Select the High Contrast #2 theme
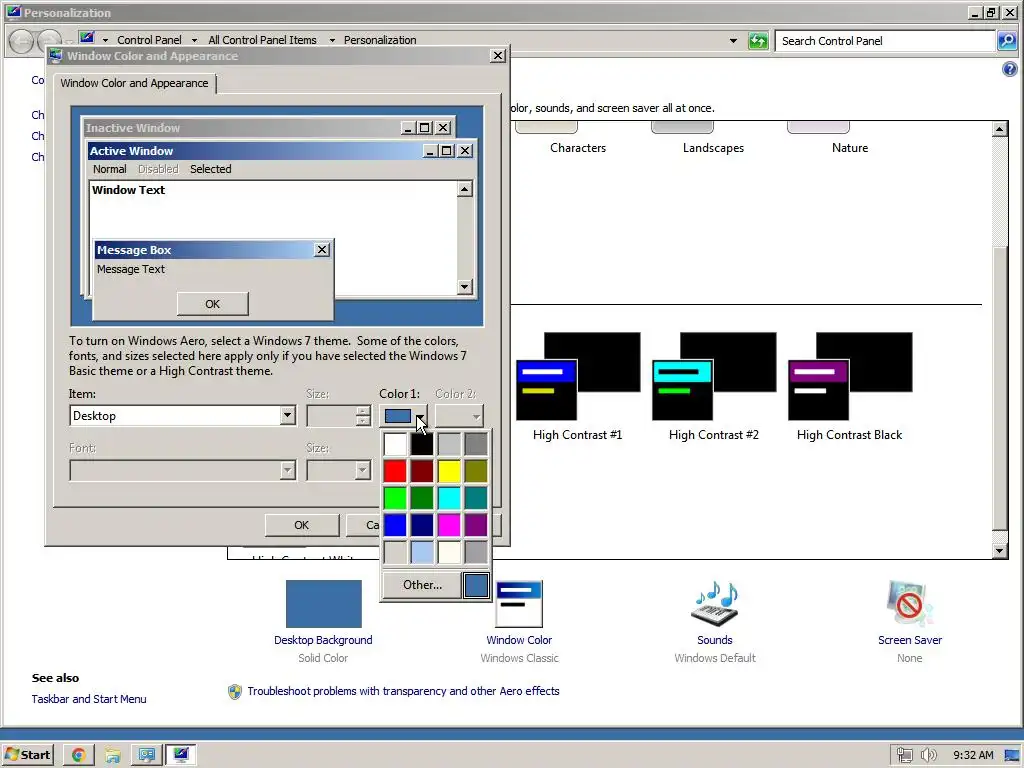Image resolution: width=1024 pixels, height=768 pixels. [x=714, y=387]
